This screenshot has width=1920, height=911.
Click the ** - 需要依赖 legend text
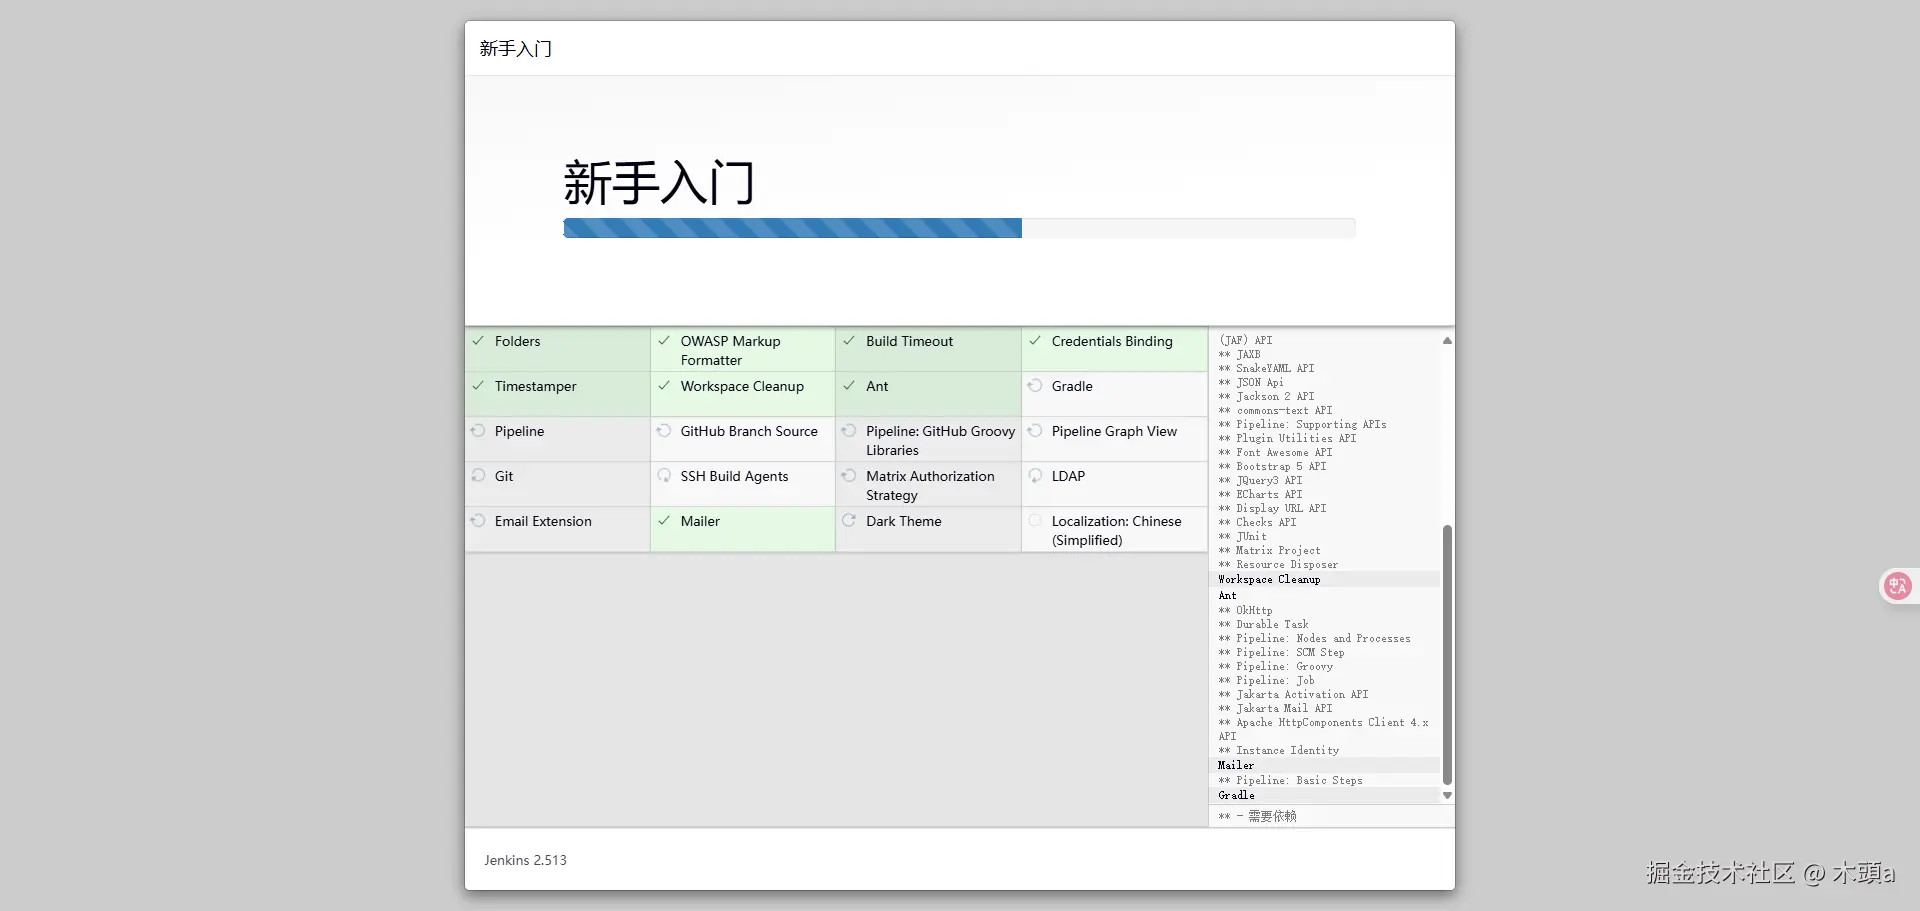coord(1257,817)
